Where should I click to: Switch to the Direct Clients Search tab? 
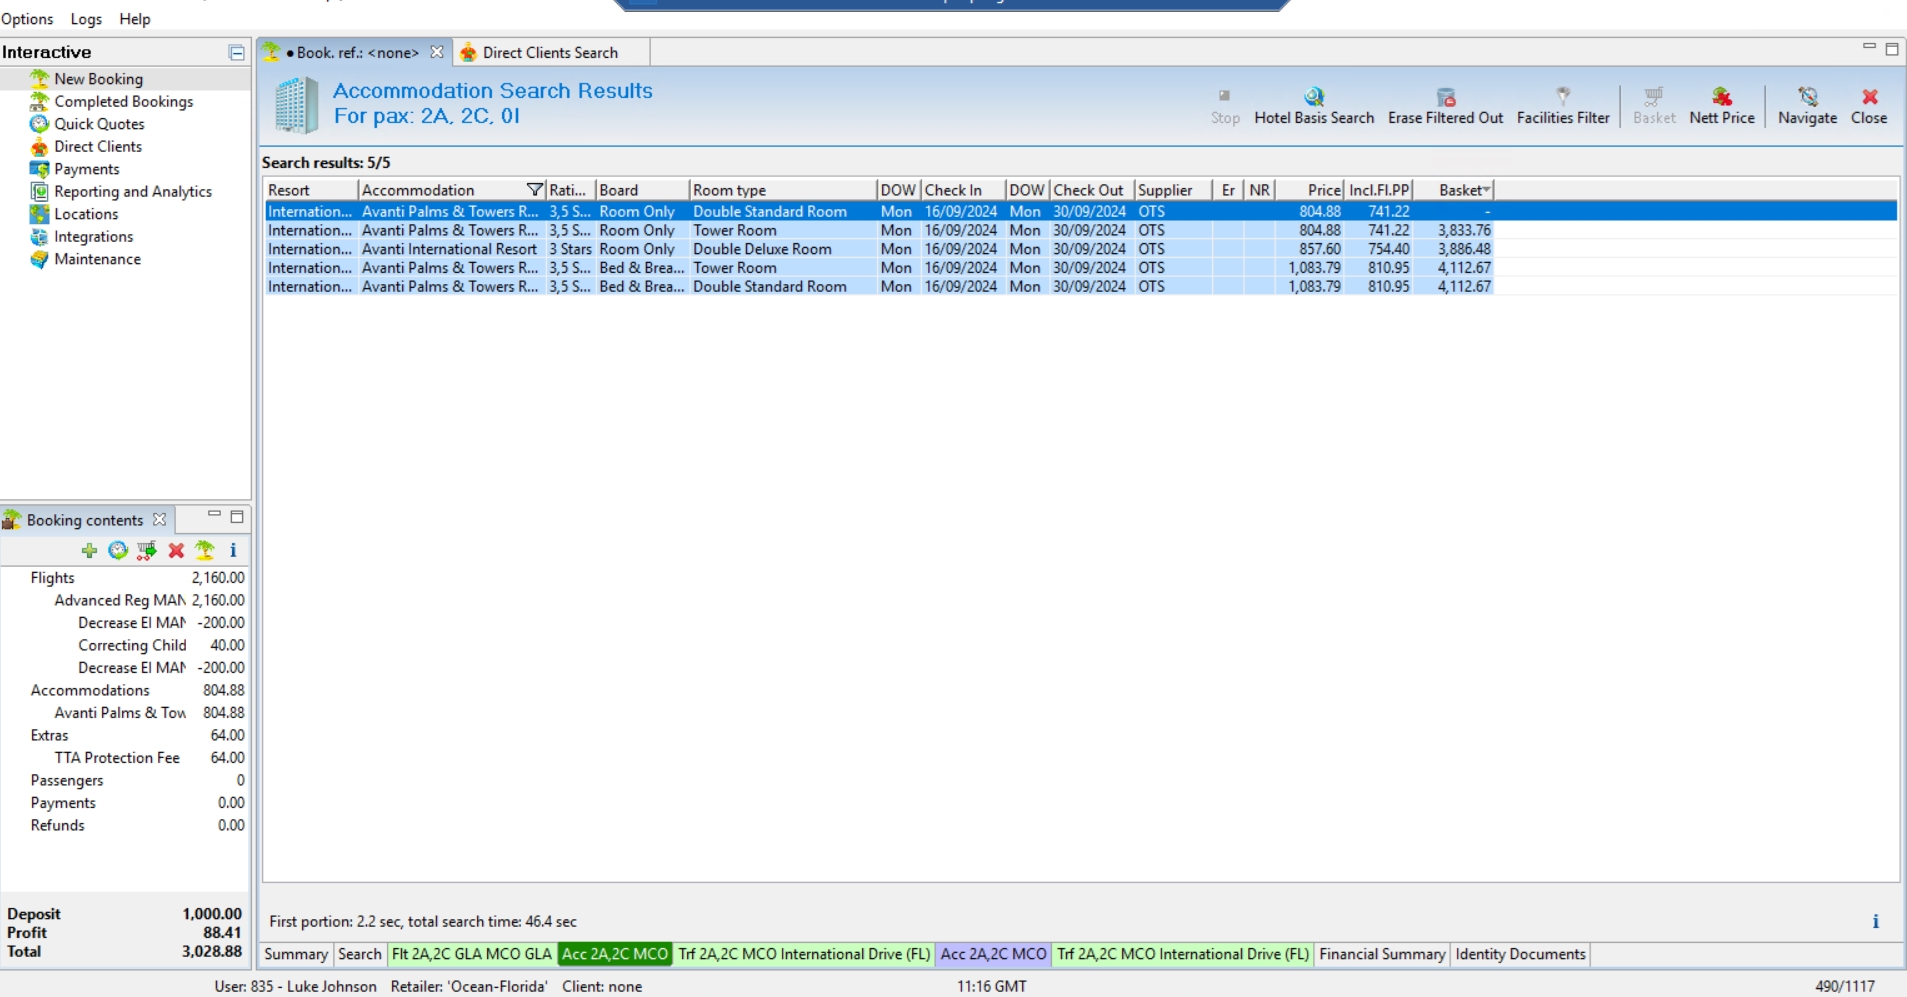(x=550, y=53)
